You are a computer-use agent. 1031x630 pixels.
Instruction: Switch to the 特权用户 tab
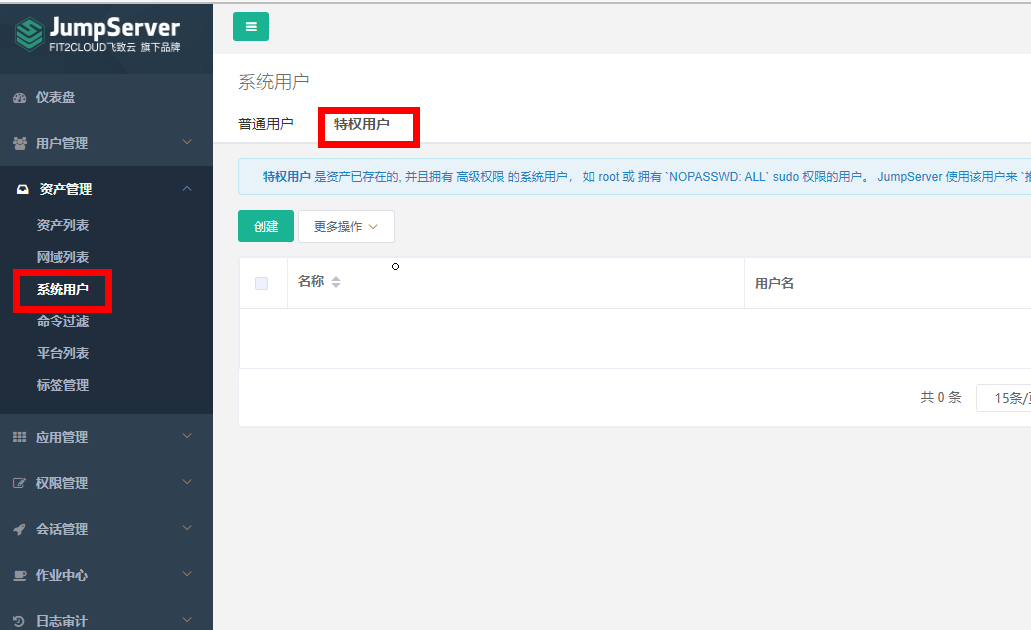[x=362, y=124]
